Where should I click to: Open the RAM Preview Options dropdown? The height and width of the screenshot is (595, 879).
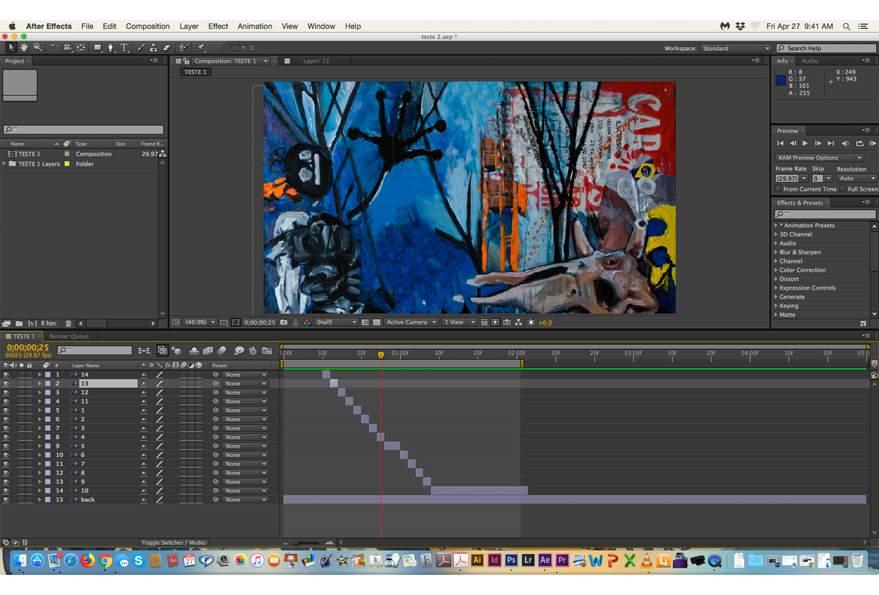[819, 158]
